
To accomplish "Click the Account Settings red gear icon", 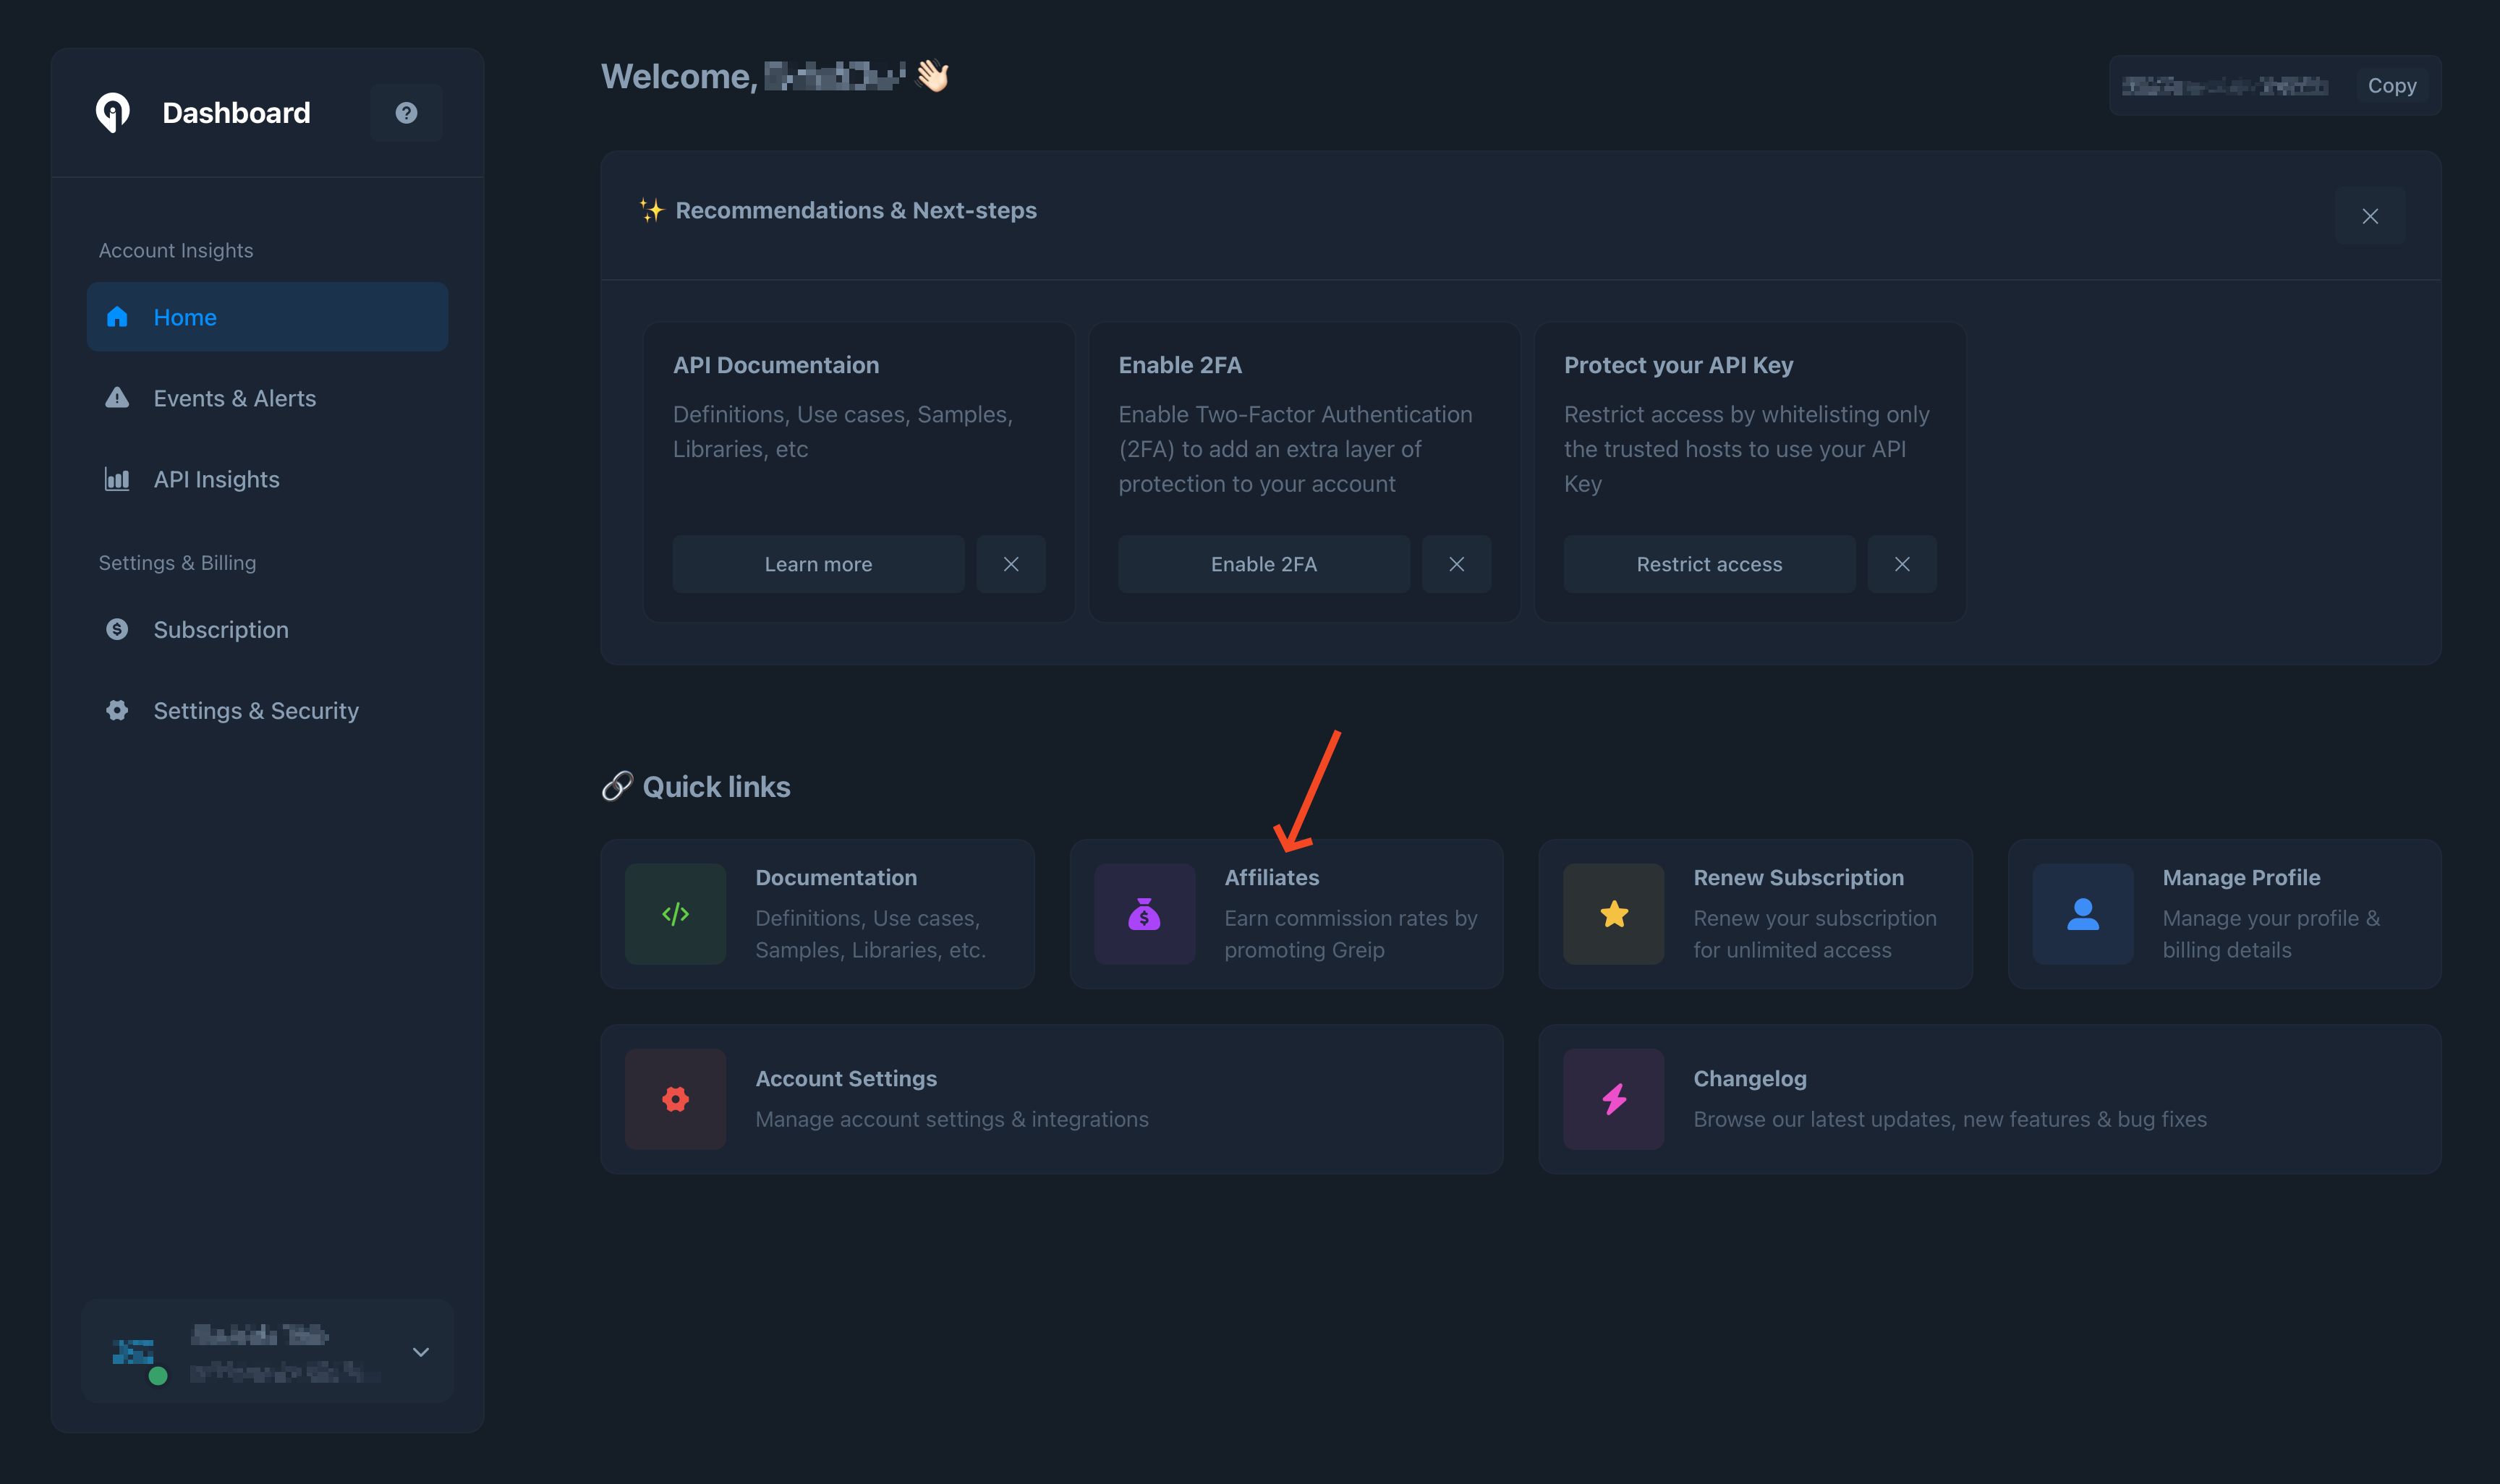I will 675,1099.
